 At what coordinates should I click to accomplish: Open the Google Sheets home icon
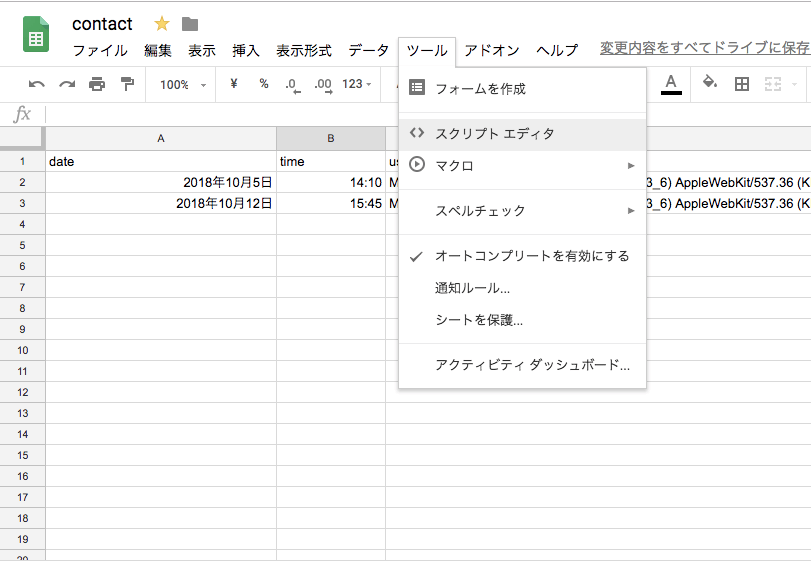pyautogui.click(x=37, y=37)
